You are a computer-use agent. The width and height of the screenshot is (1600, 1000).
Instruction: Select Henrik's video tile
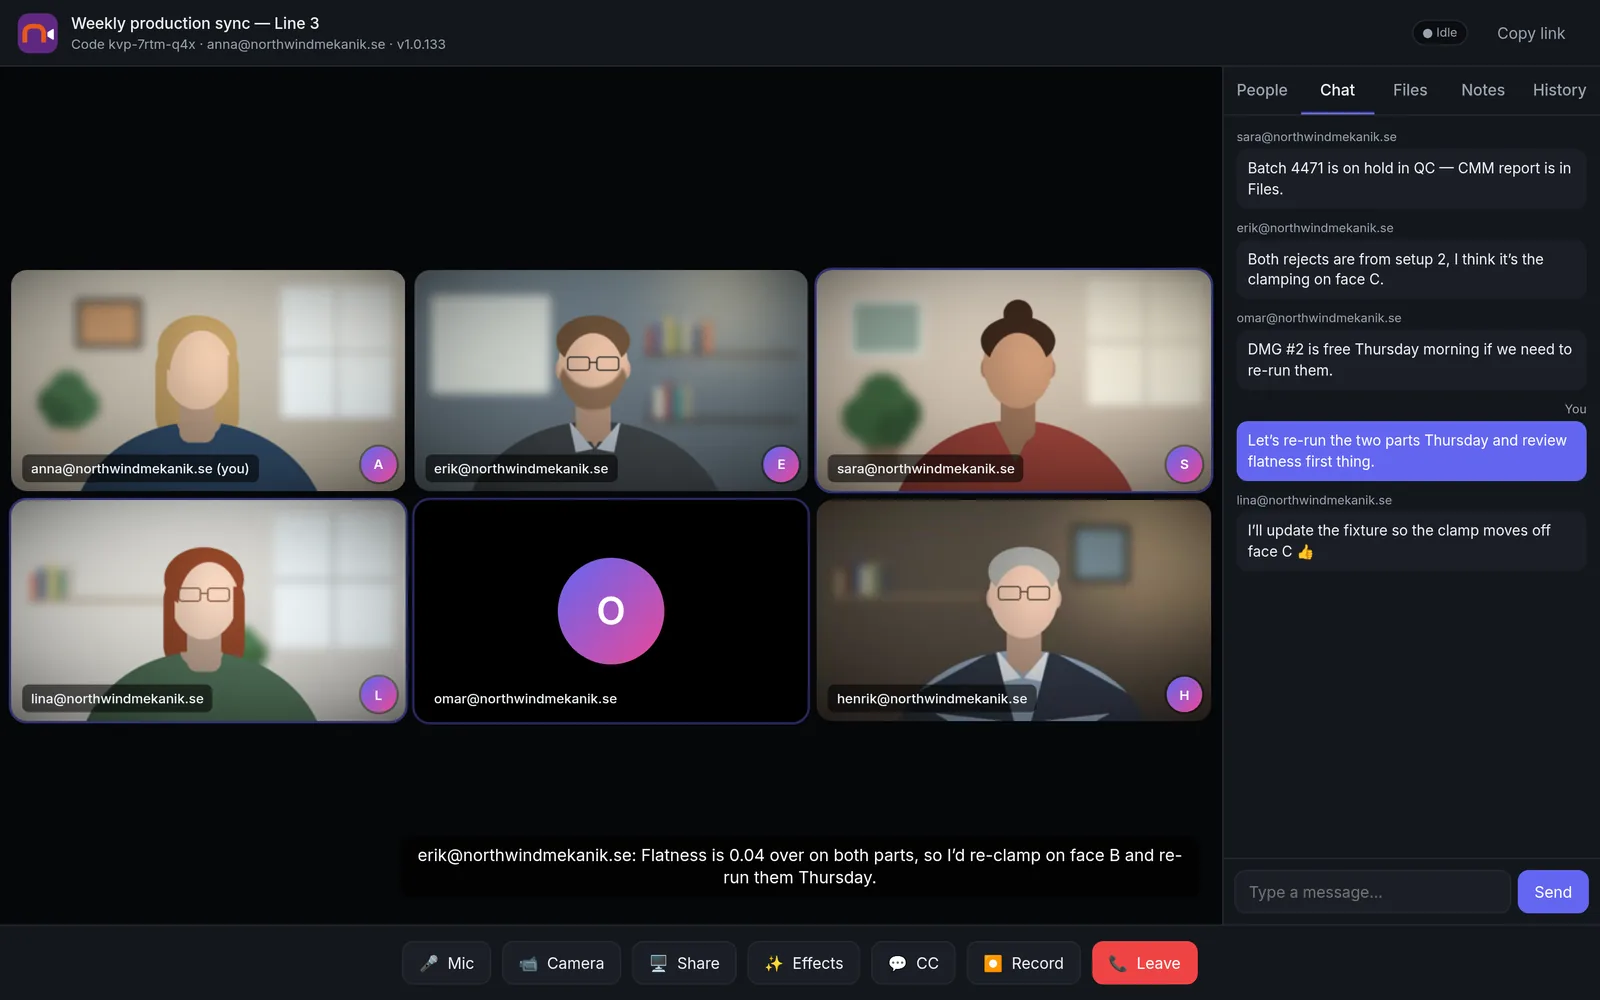(1014, 611)
